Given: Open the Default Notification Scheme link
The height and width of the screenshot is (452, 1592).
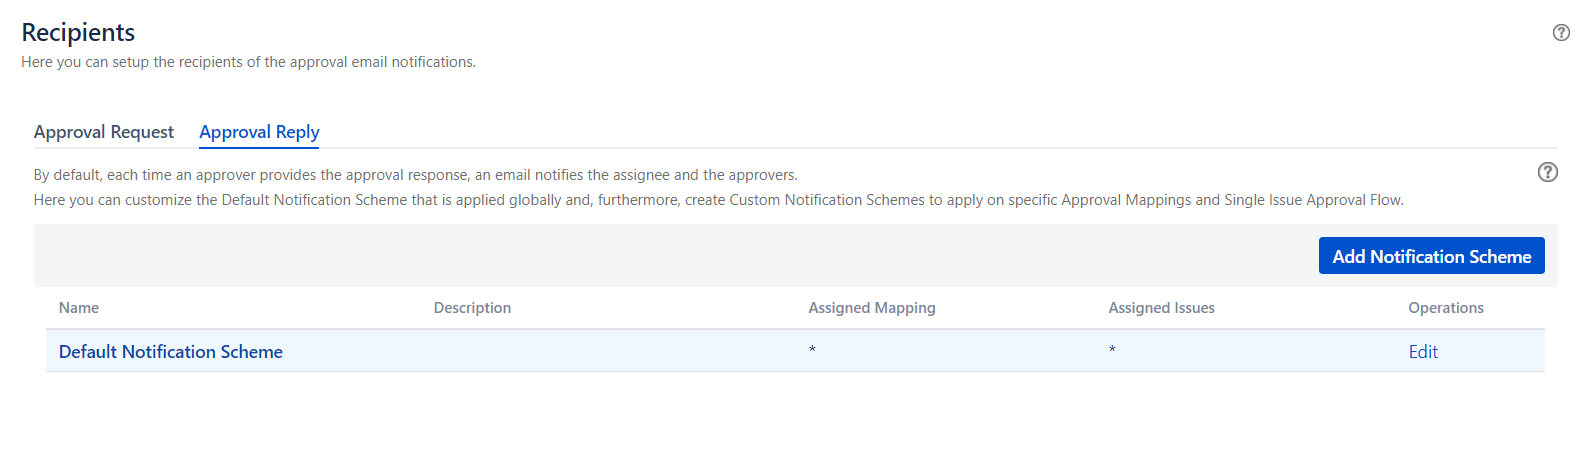Looking at the screenshot, I should [171, 352].
